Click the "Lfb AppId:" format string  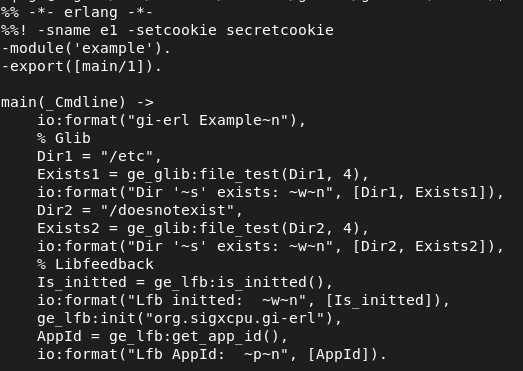[x=208, y=355]
